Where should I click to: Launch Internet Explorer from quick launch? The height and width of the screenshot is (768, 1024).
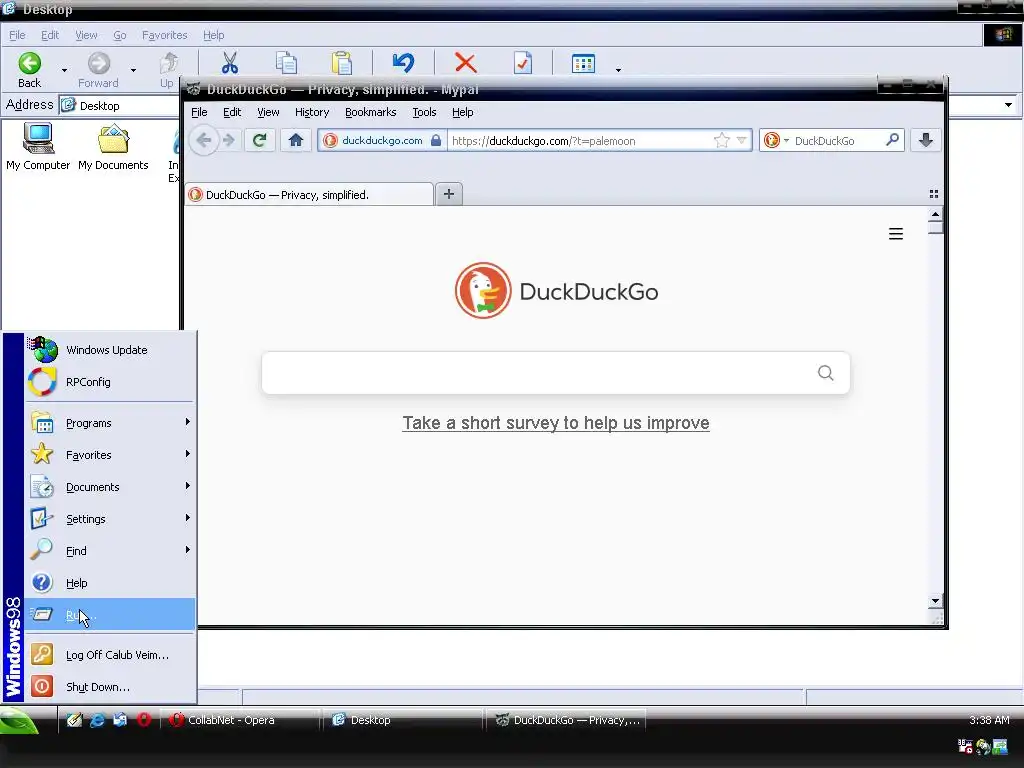tap(97, 720)
